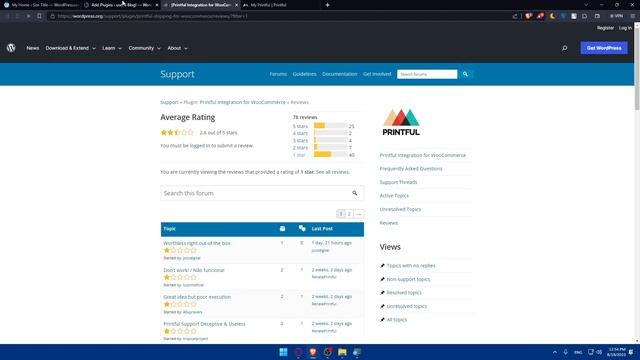Screen dimensions: 640x360
Task: Click the pin icon beside 'All topics'
Action: [x=382, y=320]
